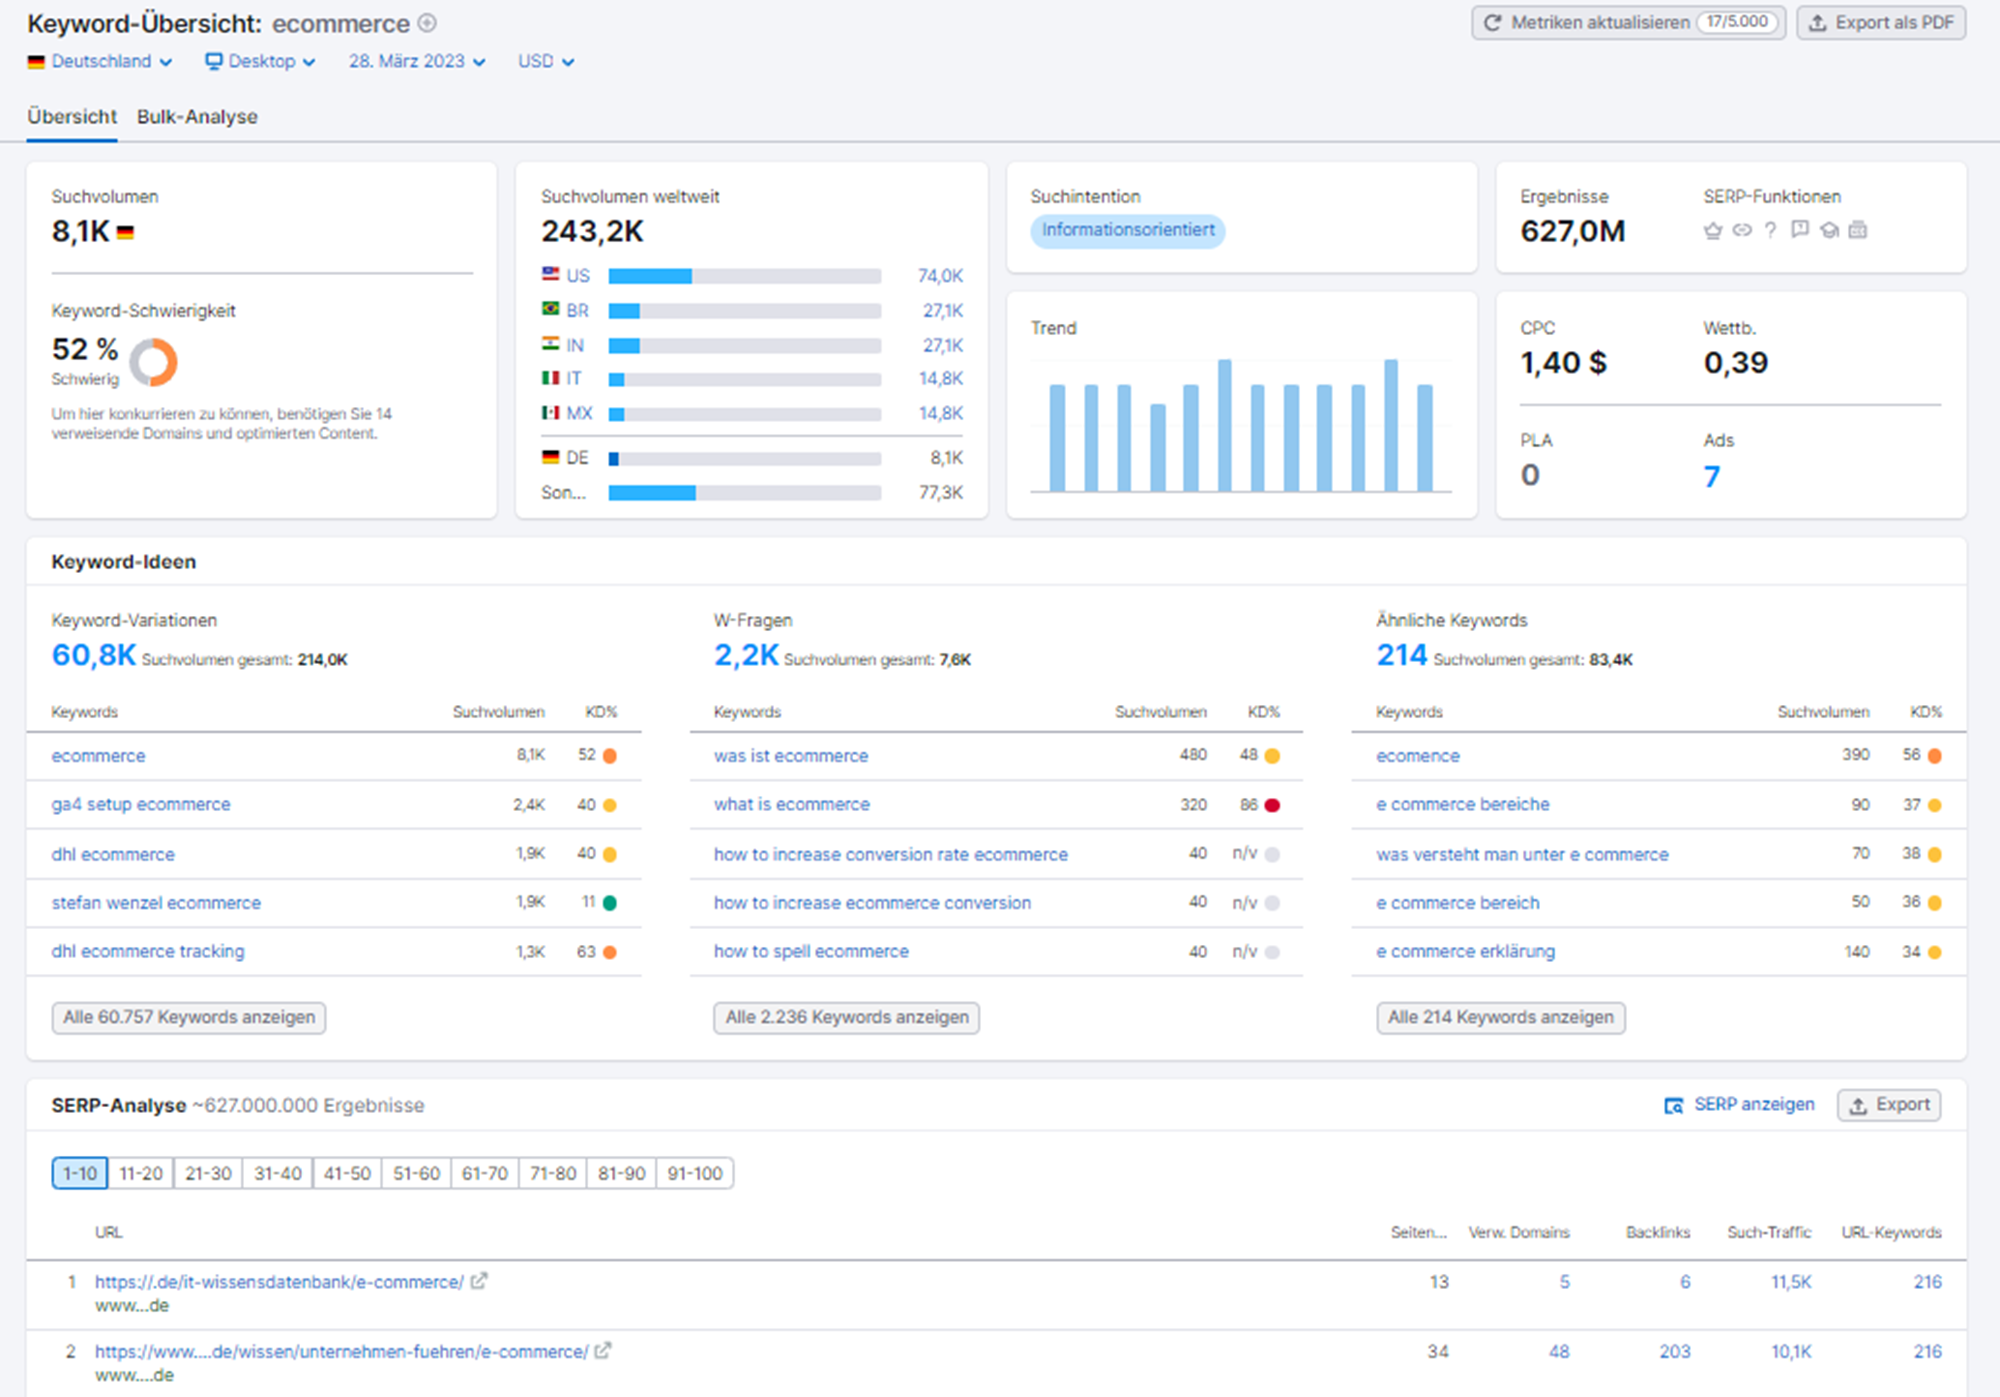Click the SERP-Analyse Export button
The height and width of the screenshot is (1397, 2000).
1889,1105
